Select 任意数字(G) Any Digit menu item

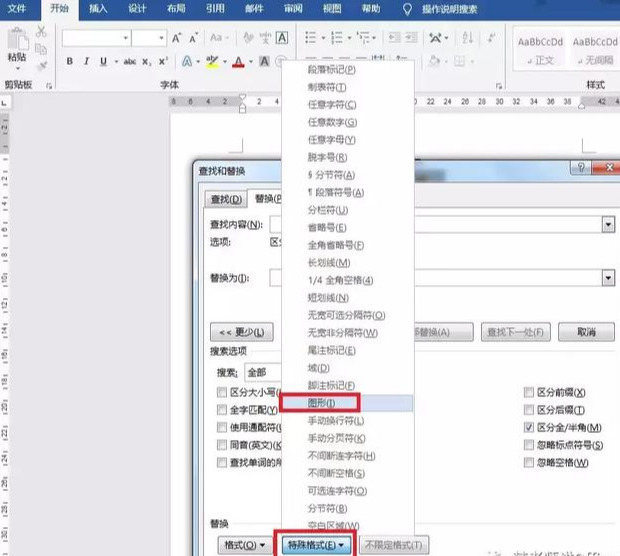tap(347, 122)
